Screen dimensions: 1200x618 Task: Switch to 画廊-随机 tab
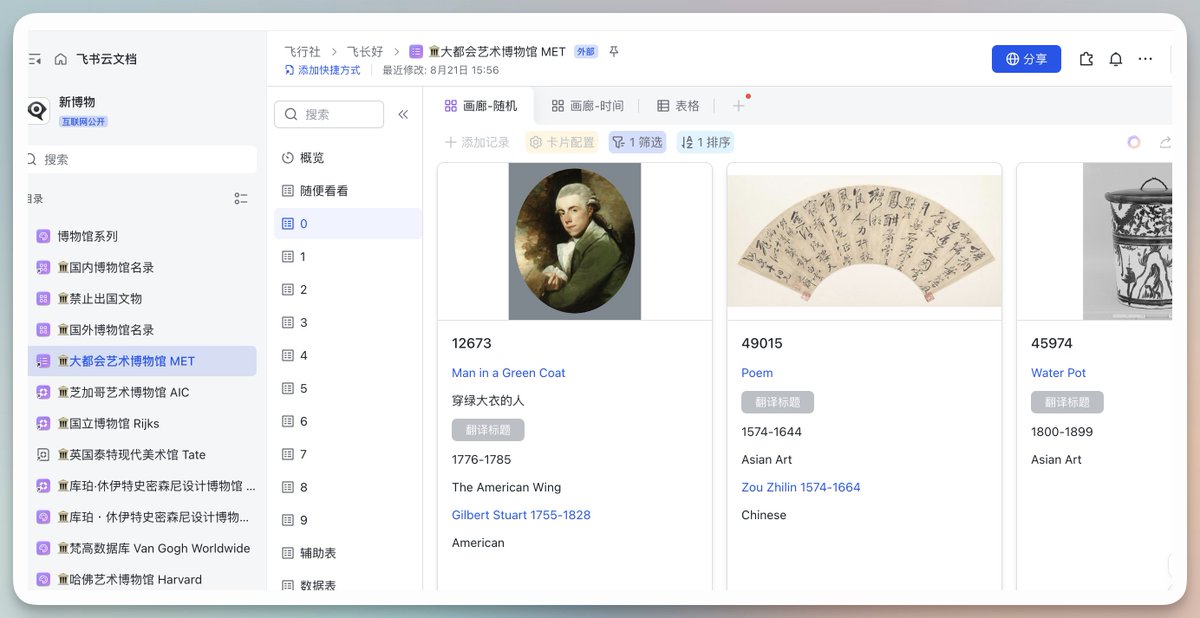(x=481, y=105)
